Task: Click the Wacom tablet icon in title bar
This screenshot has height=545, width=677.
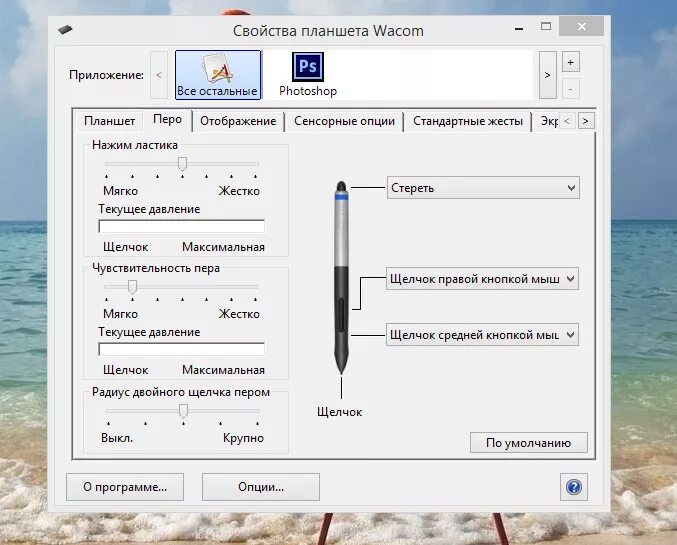Action: coord(65,30)
